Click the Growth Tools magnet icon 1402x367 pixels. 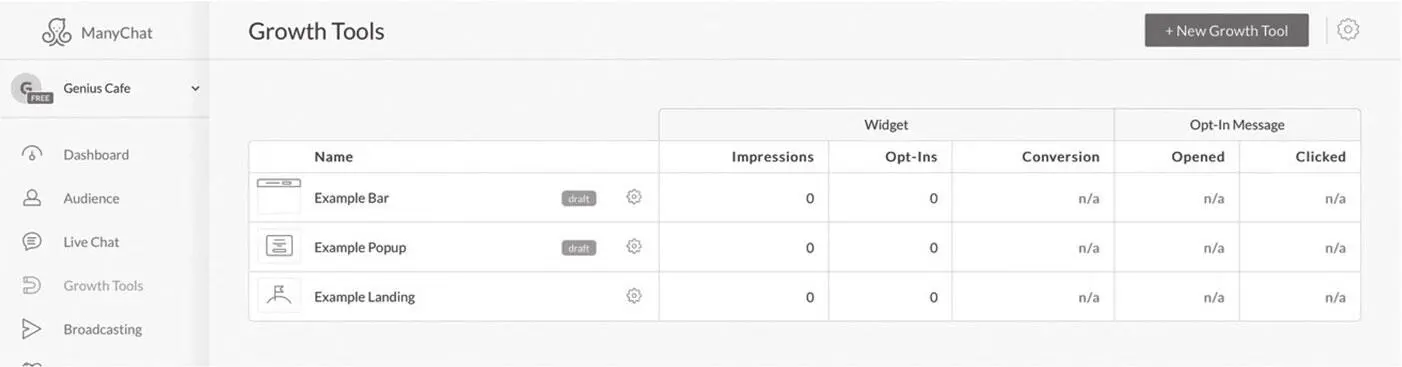32,285
